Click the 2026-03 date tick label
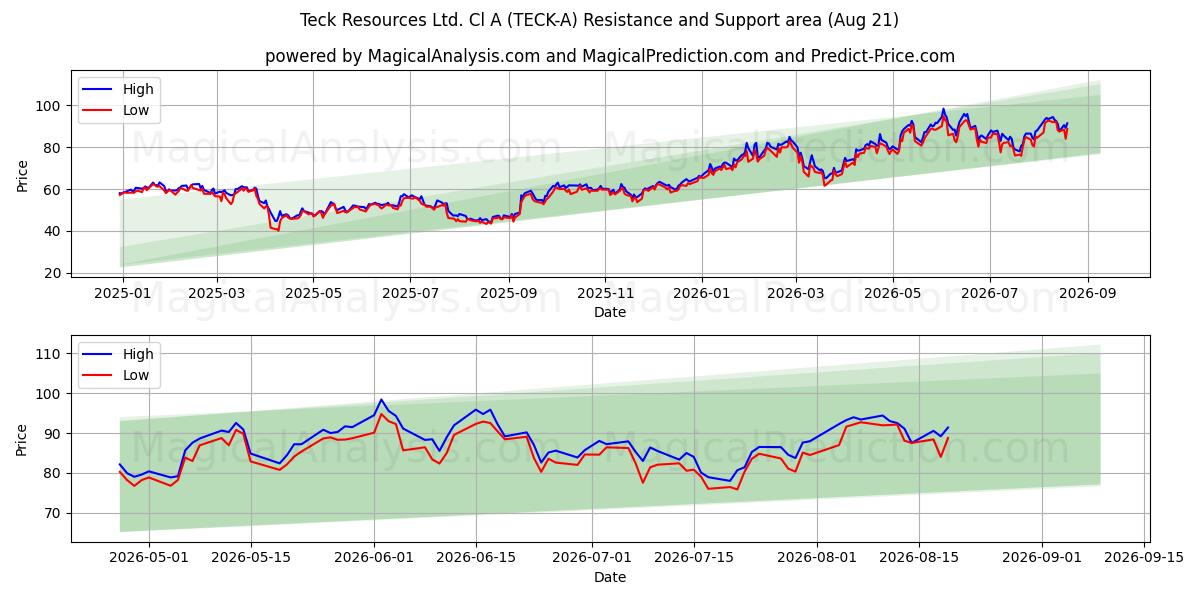Screen dimensions: 1200x600 point(796,293)
